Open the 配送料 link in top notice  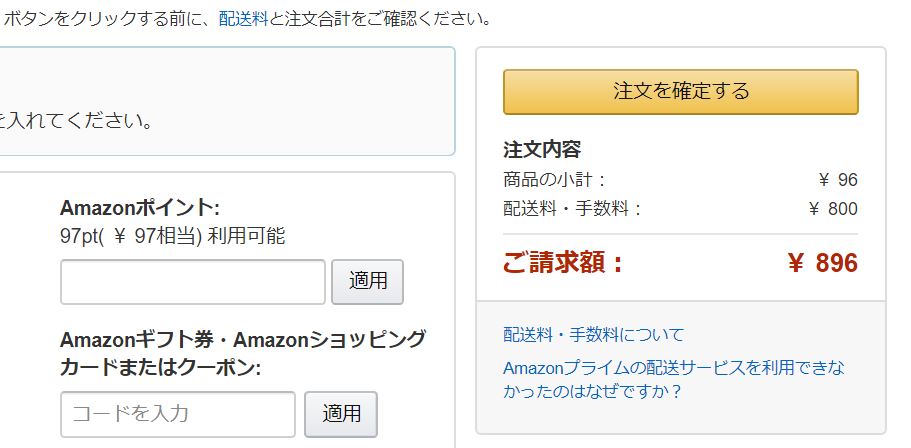coord(243,19)
